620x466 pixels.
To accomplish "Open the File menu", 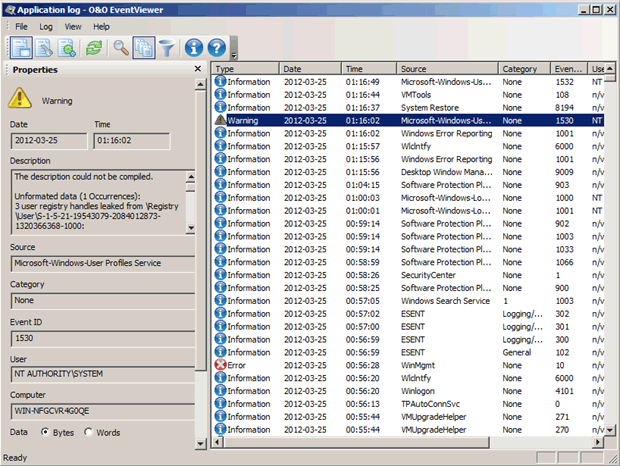I will (x=22, y=25).
